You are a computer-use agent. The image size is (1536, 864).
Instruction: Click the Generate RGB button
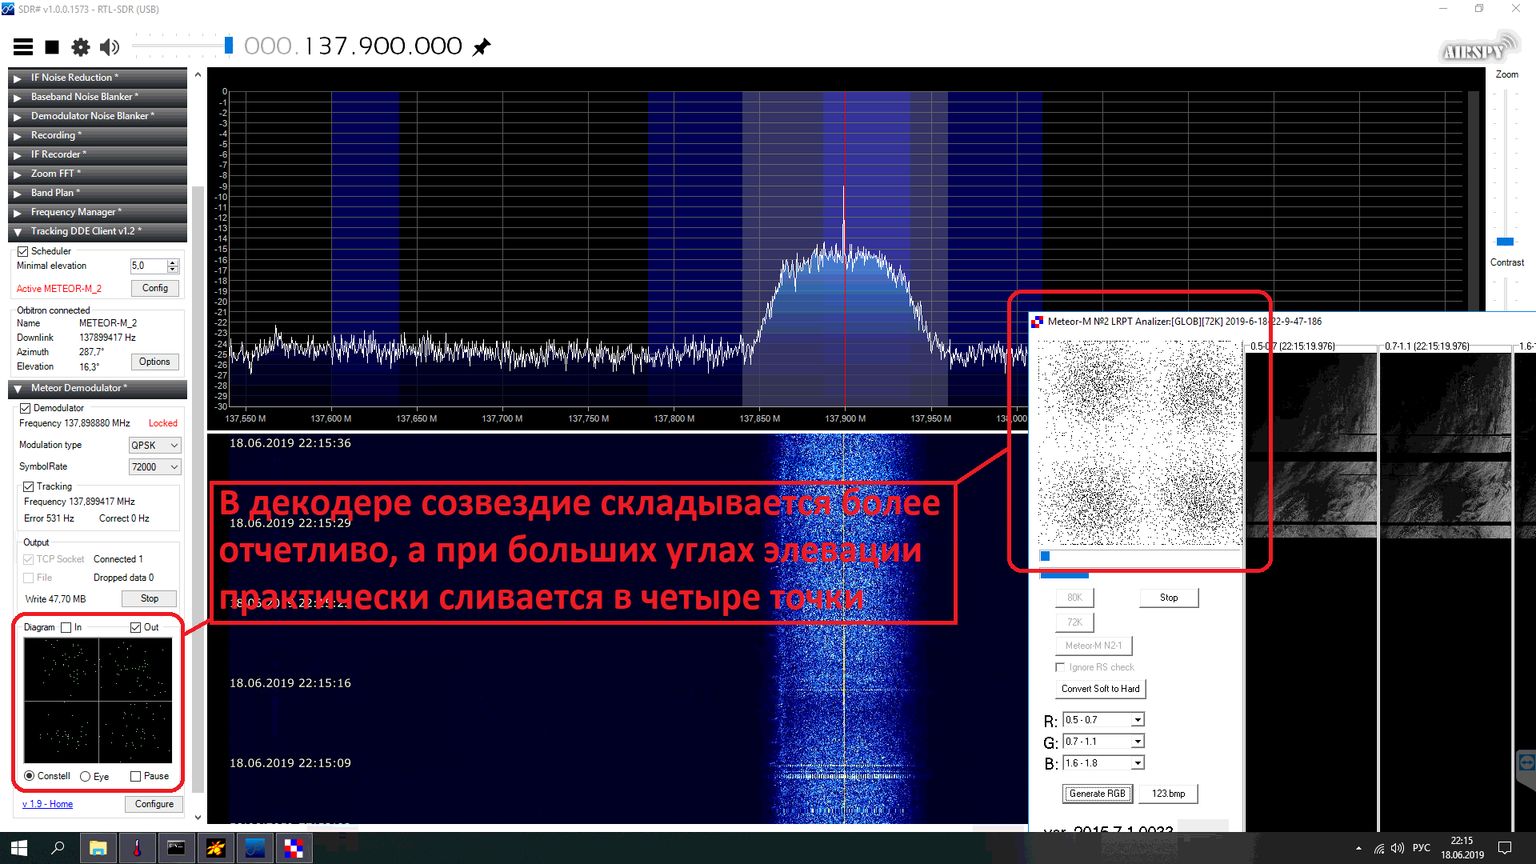1097,794
